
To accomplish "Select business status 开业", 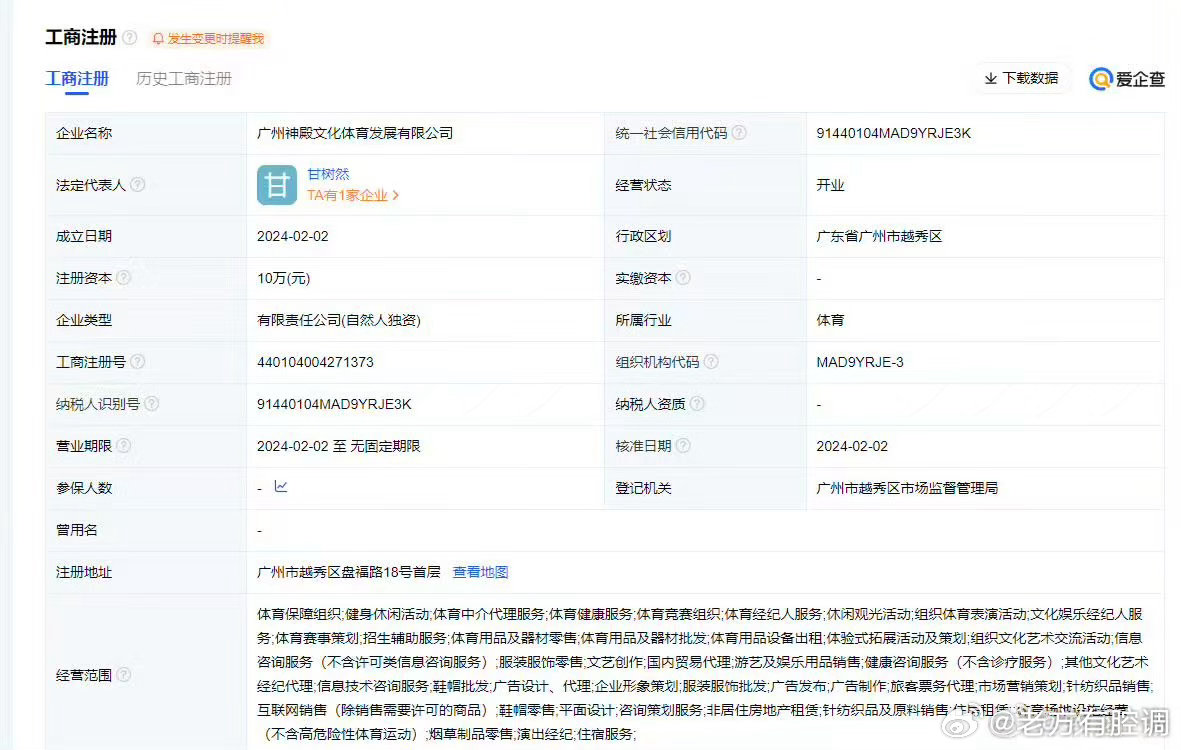I will (830, 185).
